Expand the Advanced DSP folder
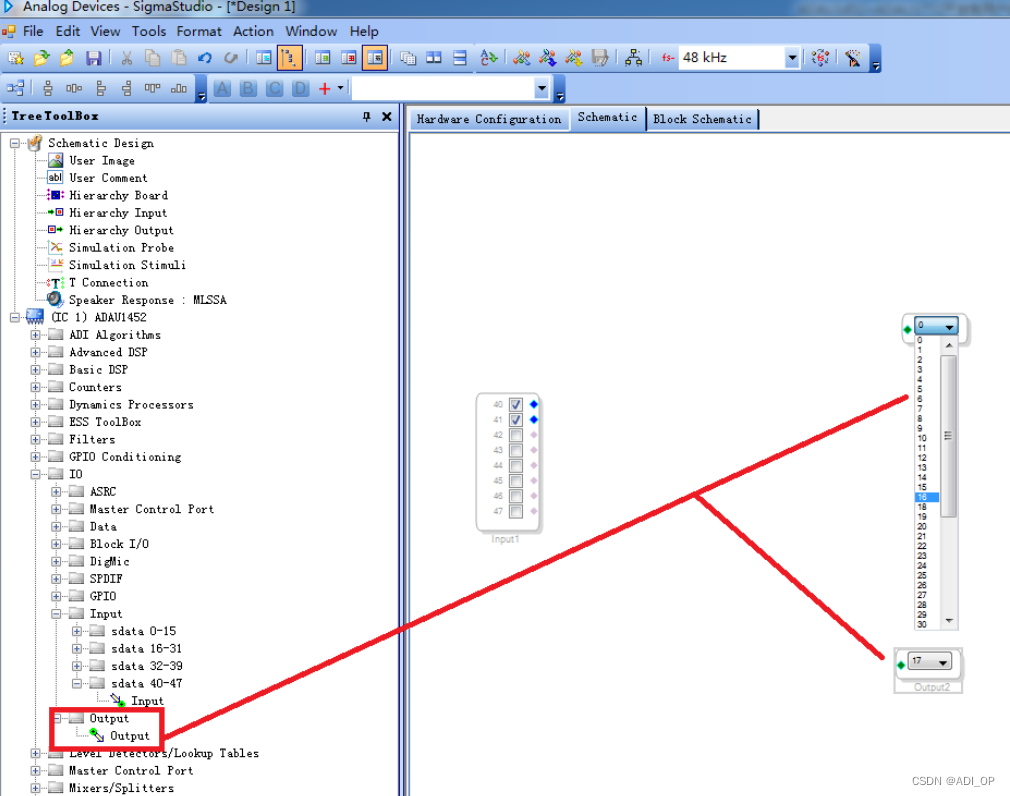1010x796 pixels. coord(35,352)
